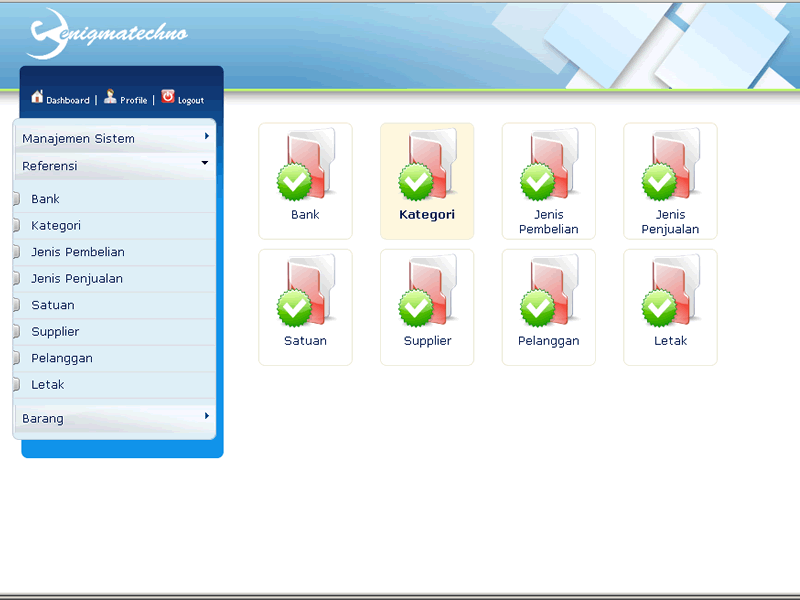Screen dimensions: 800x600
Task: Click the Manajemen Sistem header label
Action: tap(78, 139)
